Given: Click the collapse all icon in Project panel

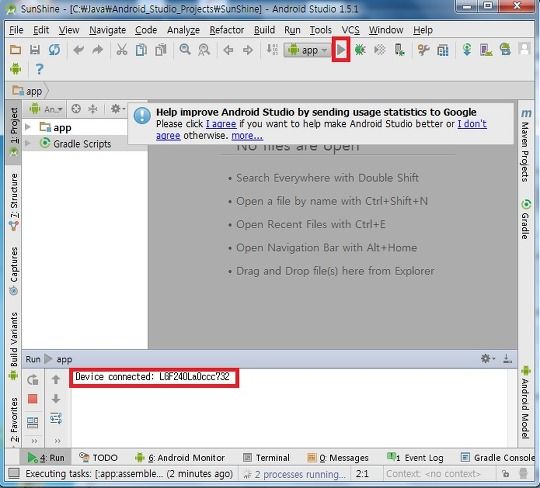Looking at the screenshot, I should tap(93, 109).
